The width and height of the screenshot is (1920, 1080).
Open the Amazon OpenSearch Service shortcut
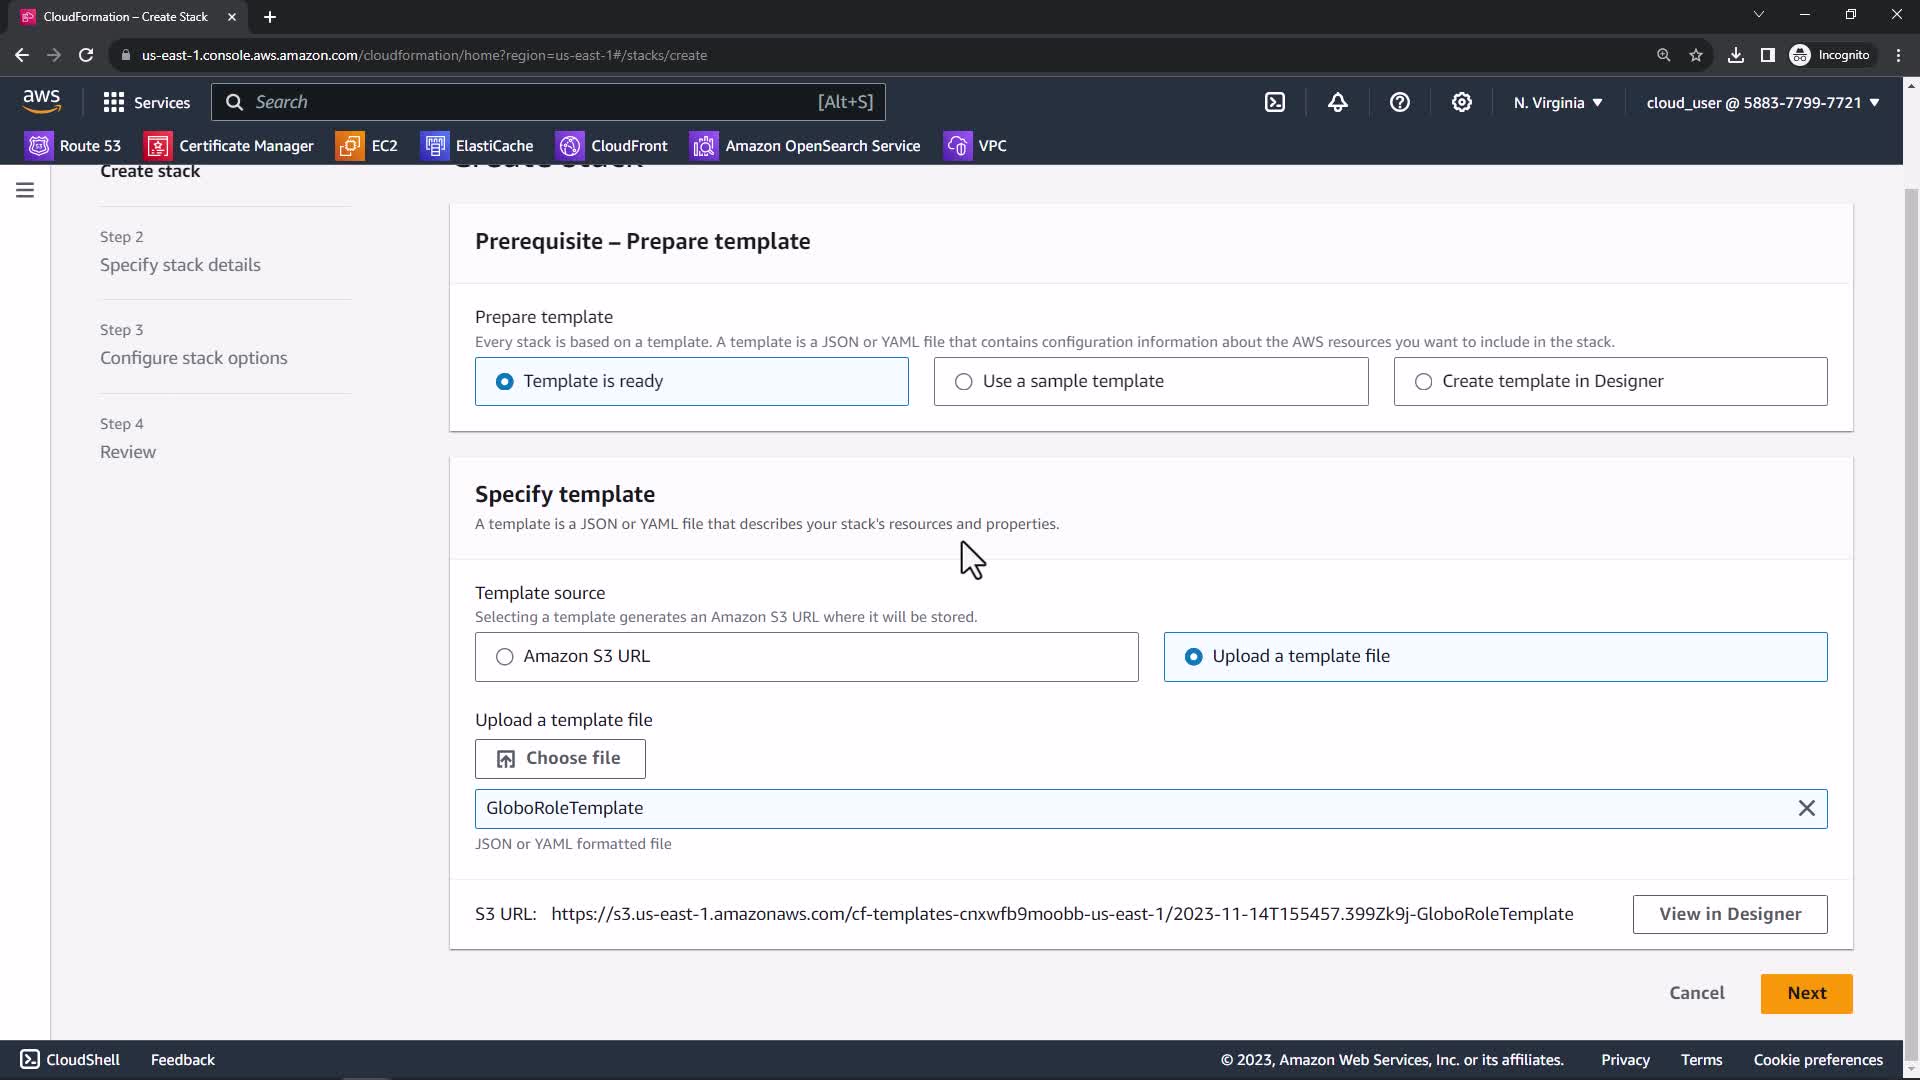click(x=805, y=146)
